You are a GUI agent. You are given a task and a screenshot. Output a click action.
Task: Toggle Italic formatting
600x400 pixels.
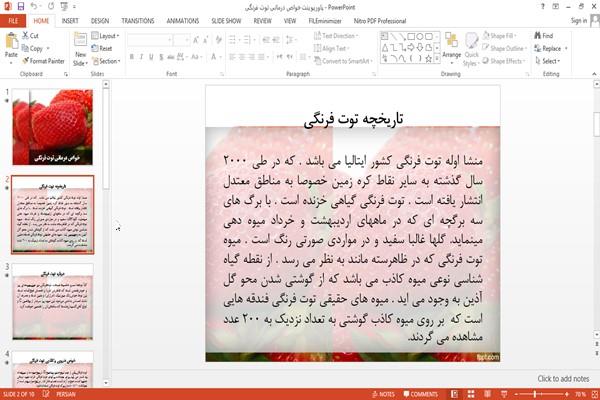pos(141,57)
